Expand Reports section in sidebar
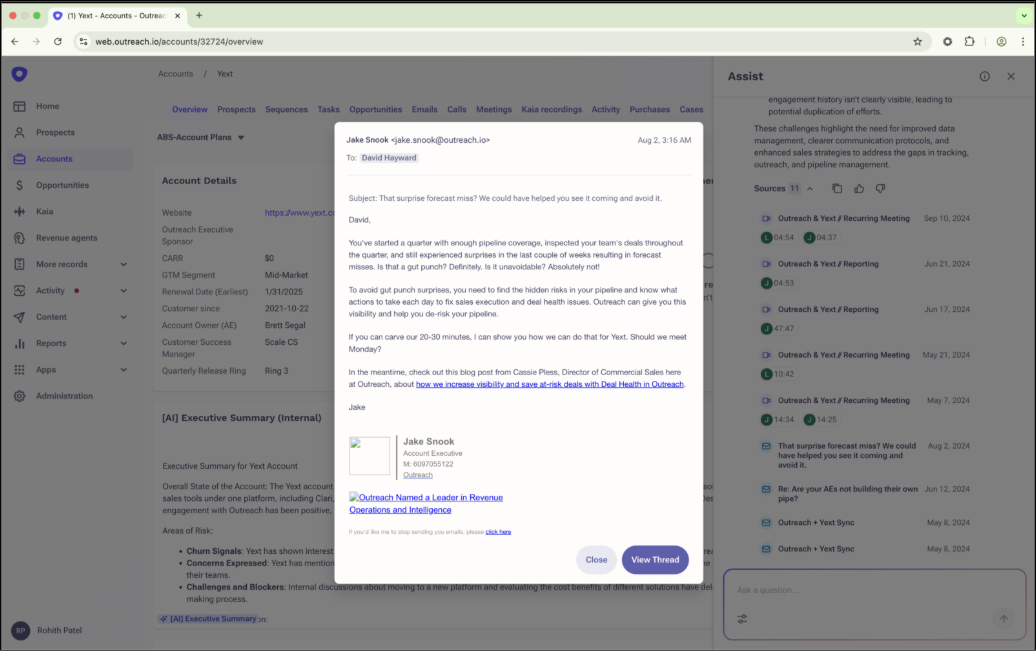 124,344
